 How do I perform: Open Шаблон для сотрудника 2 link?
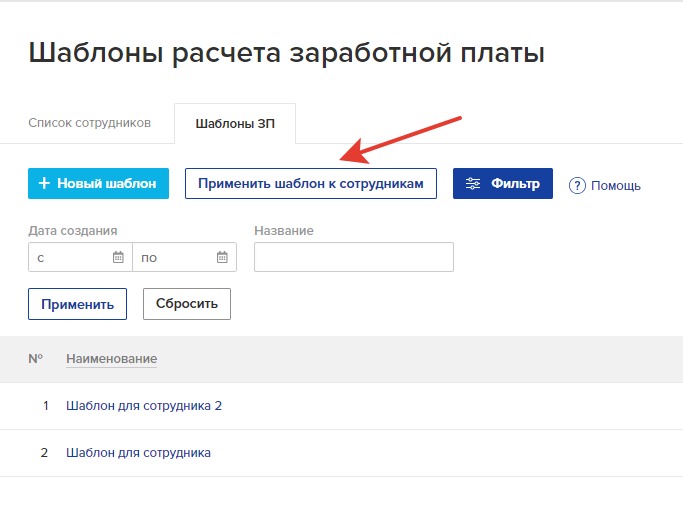pyautogui.click(x=144, y=406)
